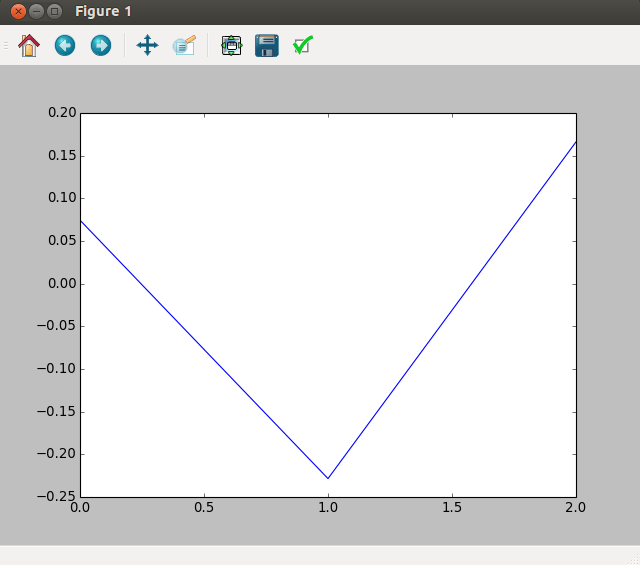The width and height of the screenshot is (640, 565).
Task: Click the y-axis label −0.10
Action: click(x=57, y=369)
